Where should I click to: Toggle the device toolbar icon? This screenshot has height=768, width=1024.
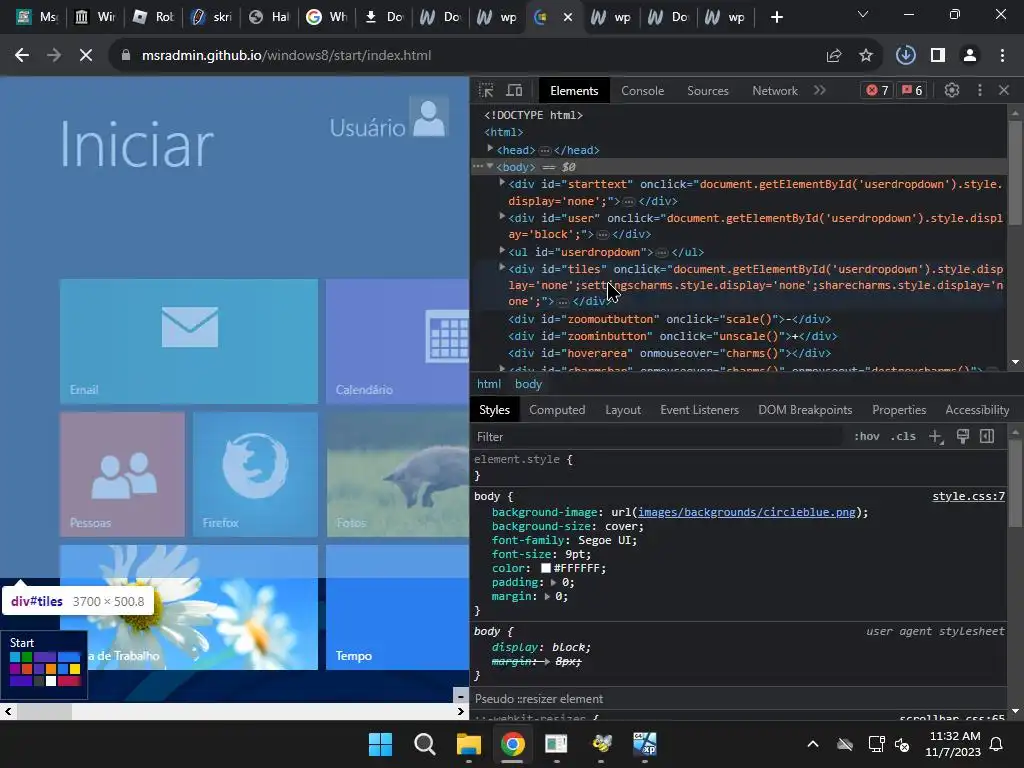[x=515, y=90]
